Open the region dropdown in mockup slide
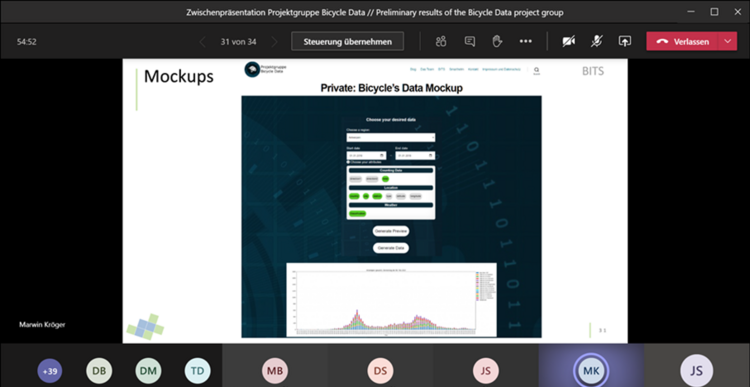The height and width of the screenshot is (387, 750). coord(391,138)
